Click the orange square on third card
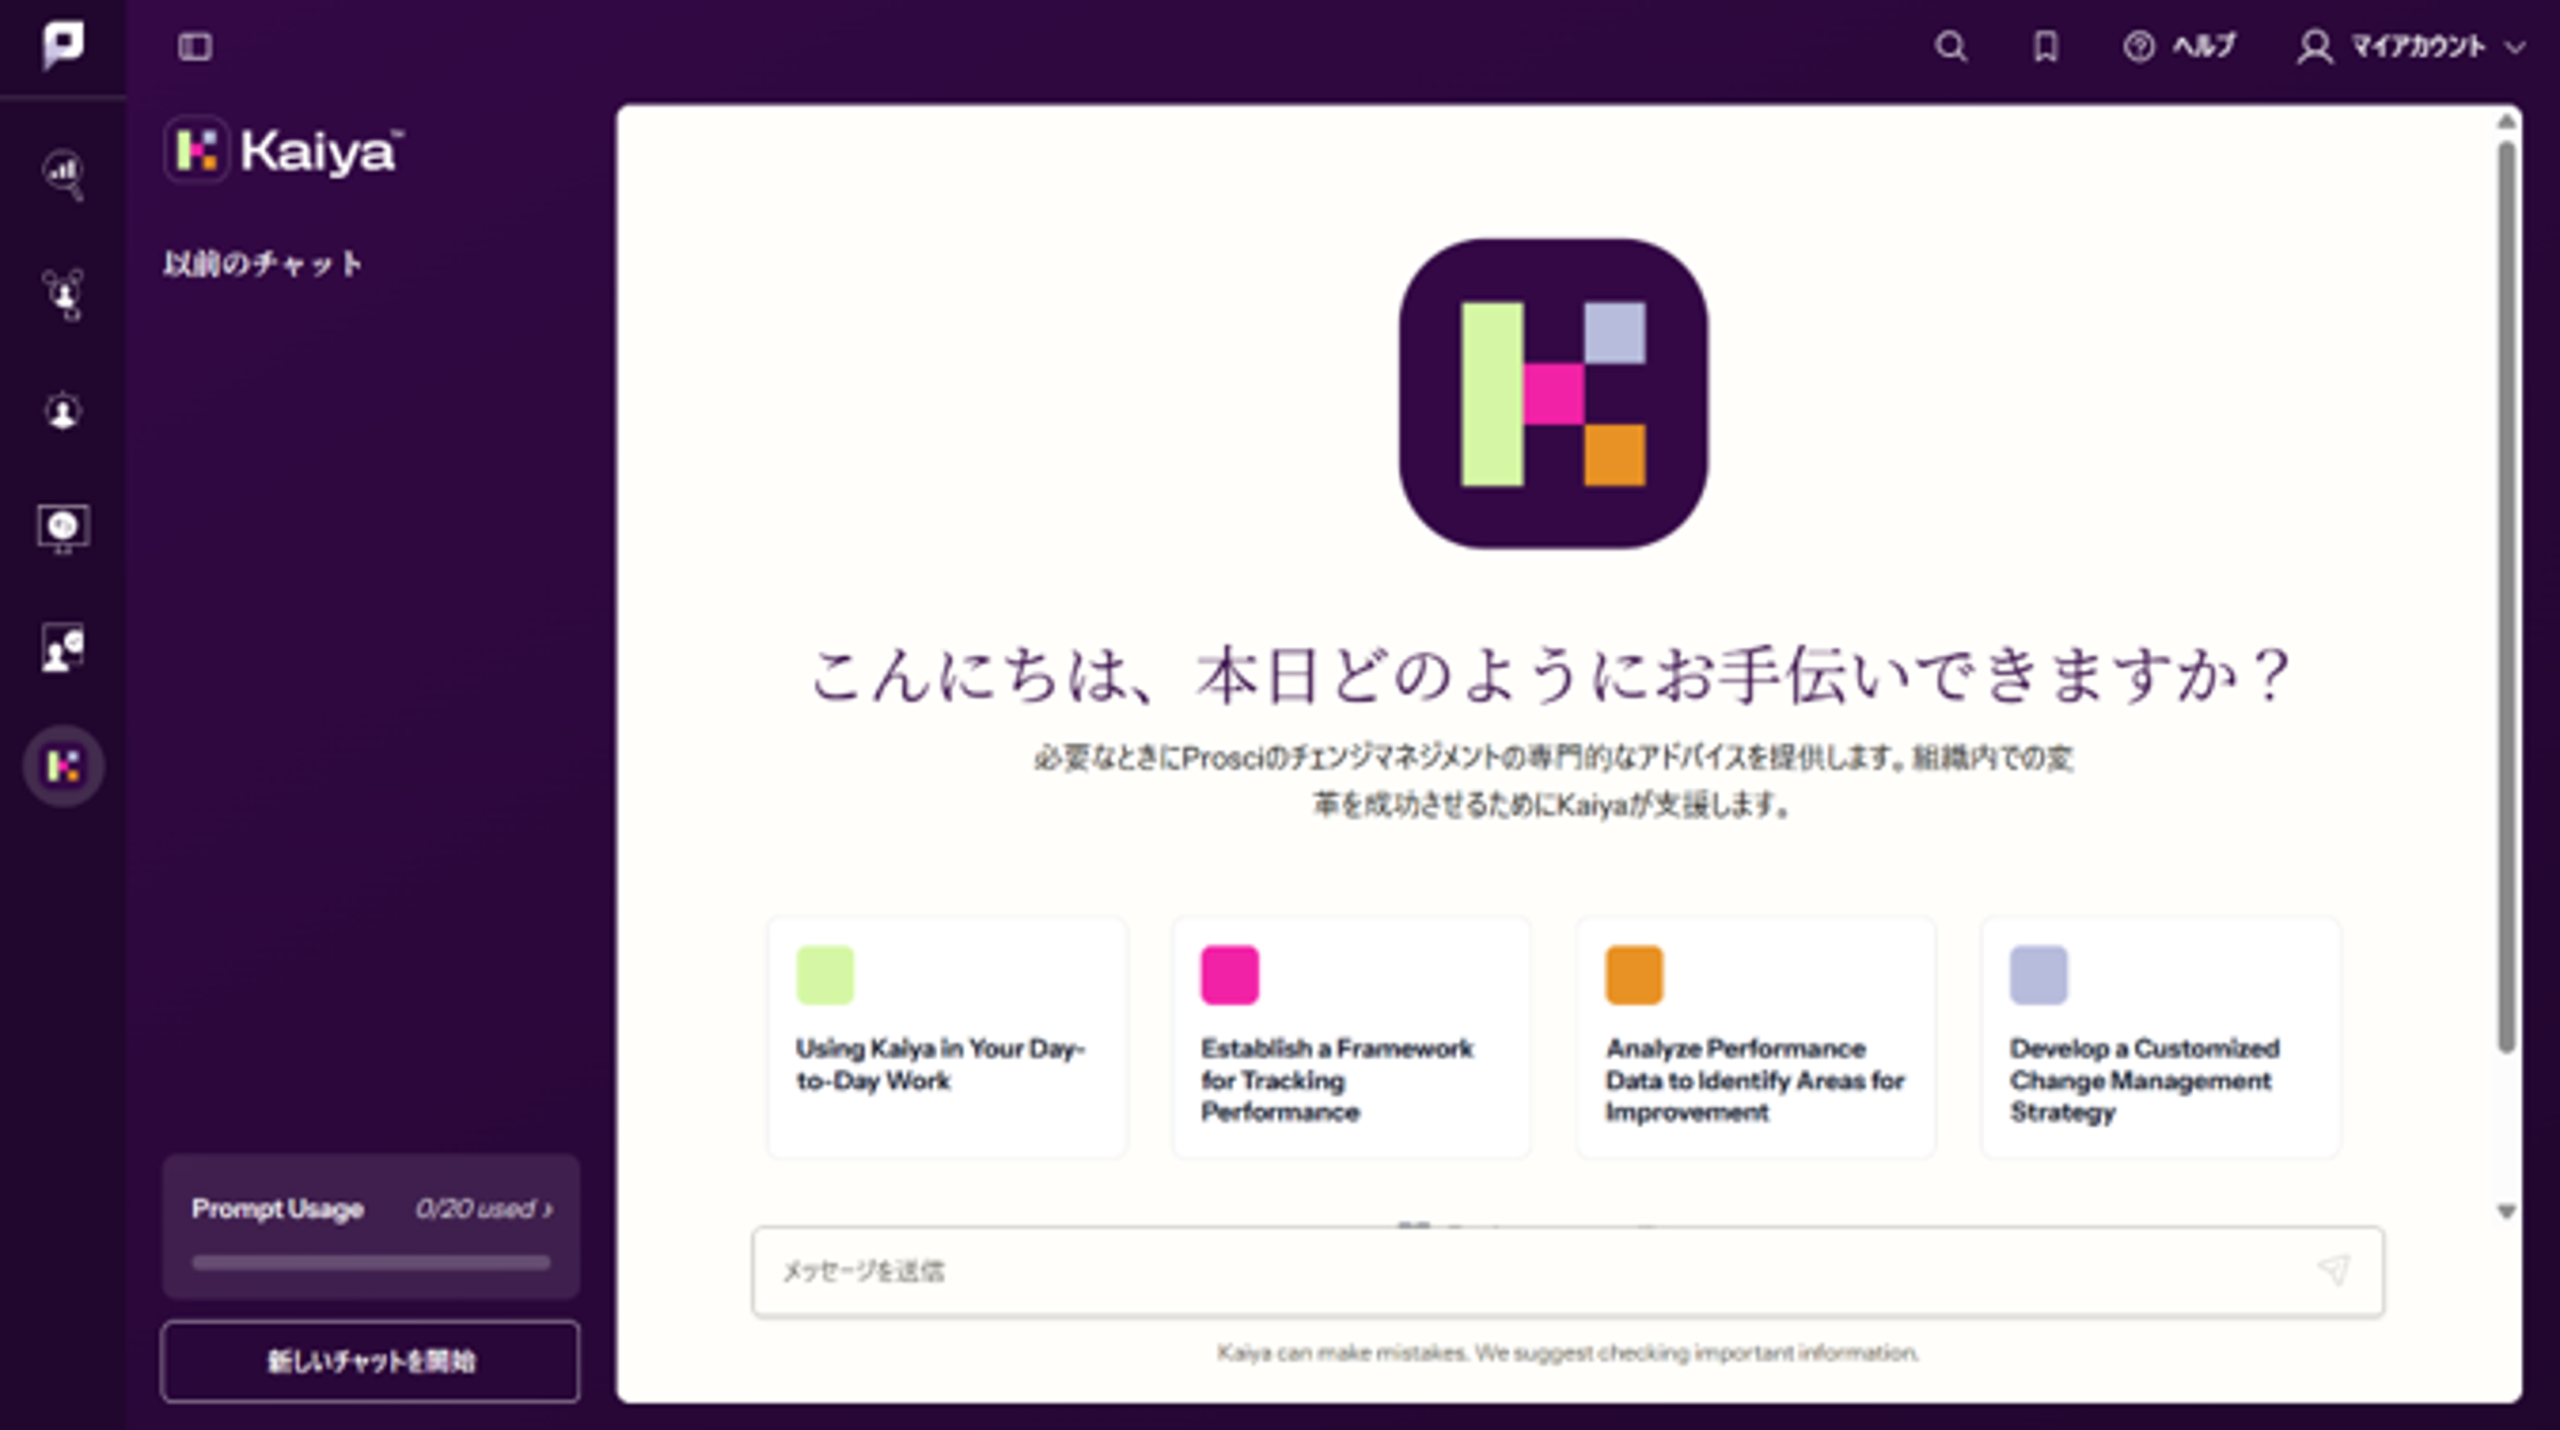The height and width of the screenshot is (1430, 2560). tap(1634, 975)
